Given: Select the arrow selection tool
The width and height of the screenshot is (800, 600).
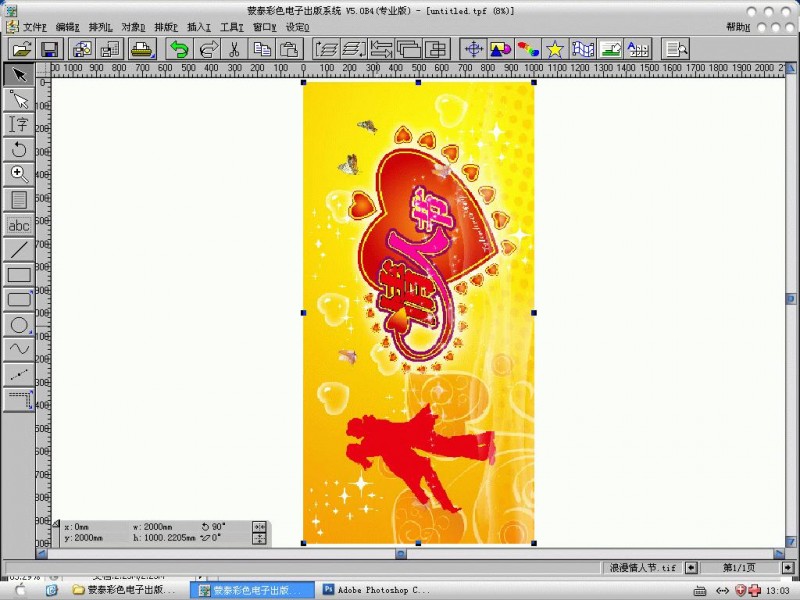Looking at the screenshot, I should coord(19,74).
